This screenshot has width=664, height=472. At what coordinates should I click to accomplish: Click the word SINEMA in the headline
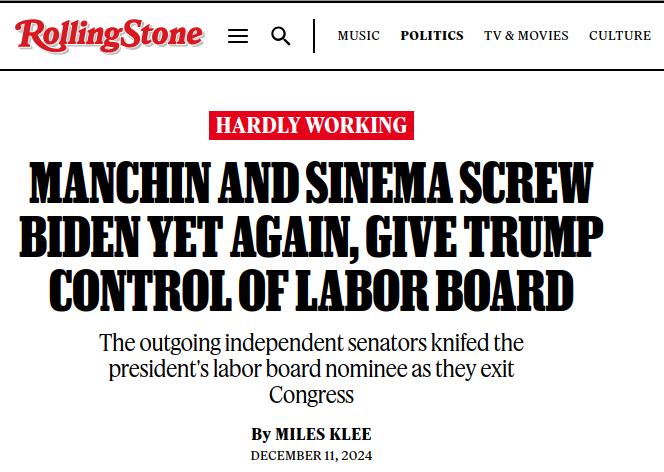click(379, 183)
